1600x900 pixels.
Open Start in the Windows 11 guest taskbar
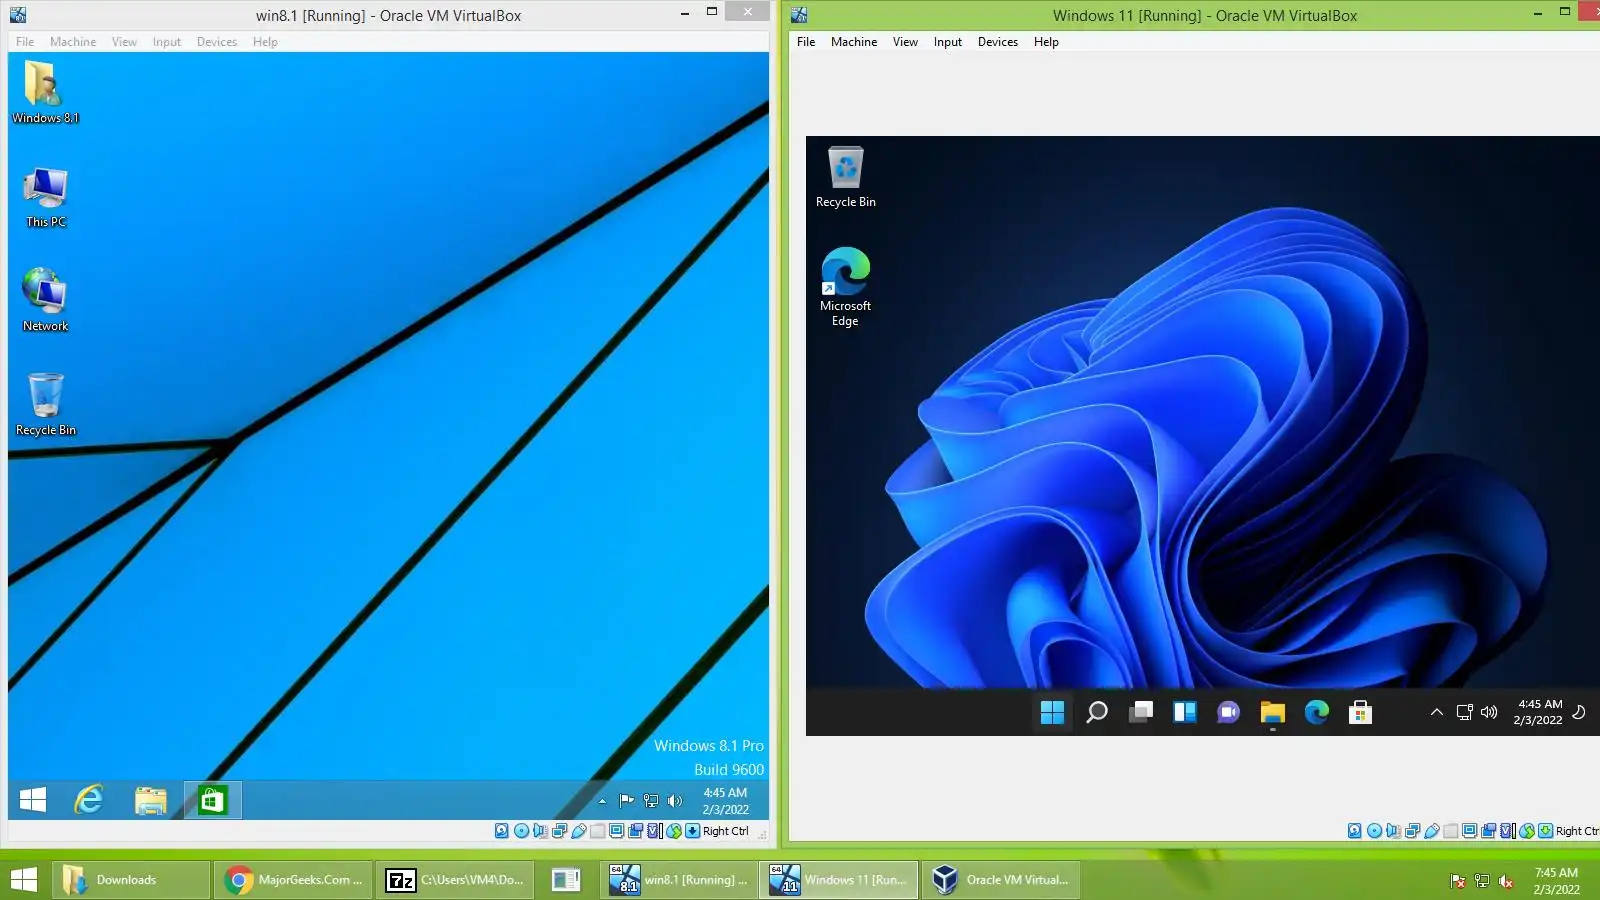click(x=1052, y=712)
